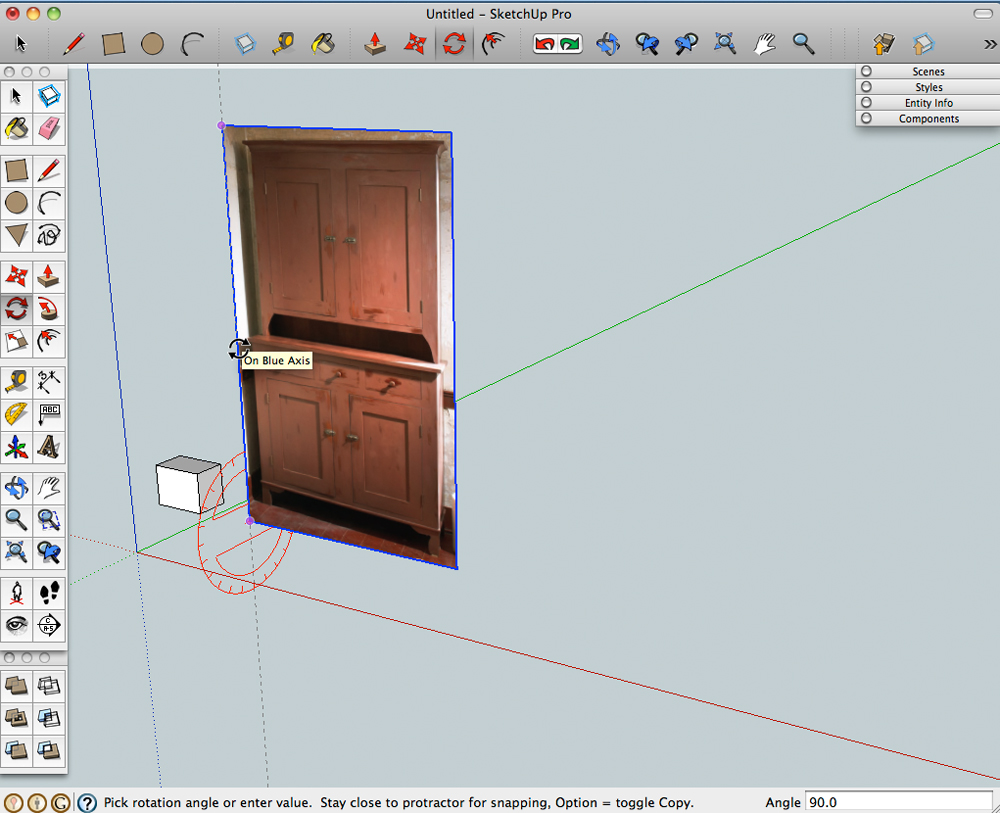Viewport: 1000px width, 813px height.
Task: Select the Section Plane tool
Action: pos(49,626)
